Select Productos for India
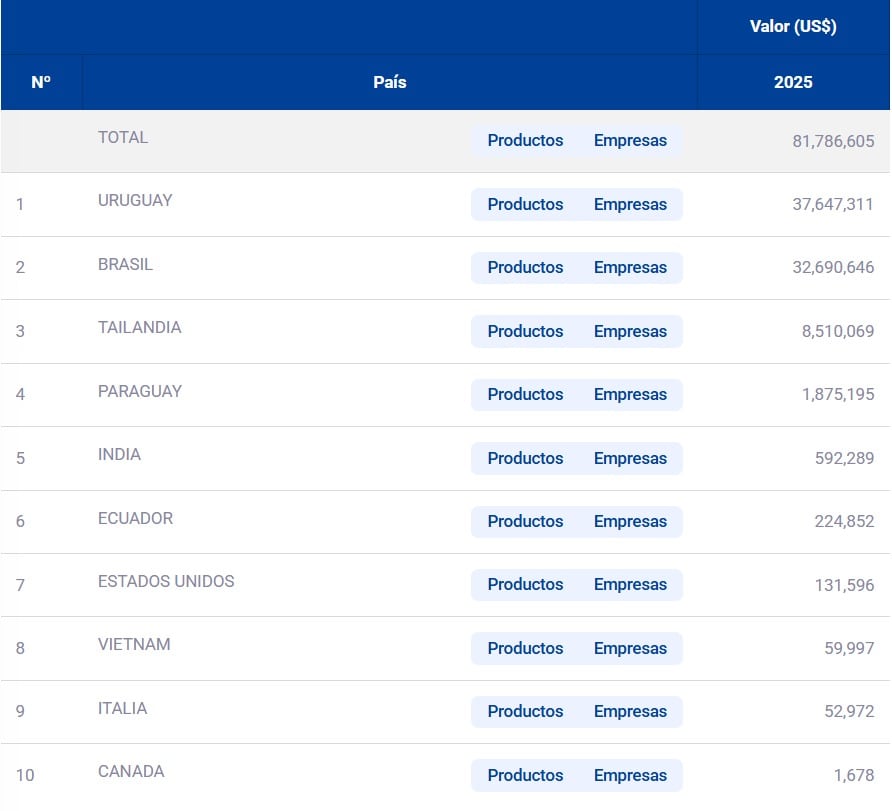 click(x=525, y=458)
